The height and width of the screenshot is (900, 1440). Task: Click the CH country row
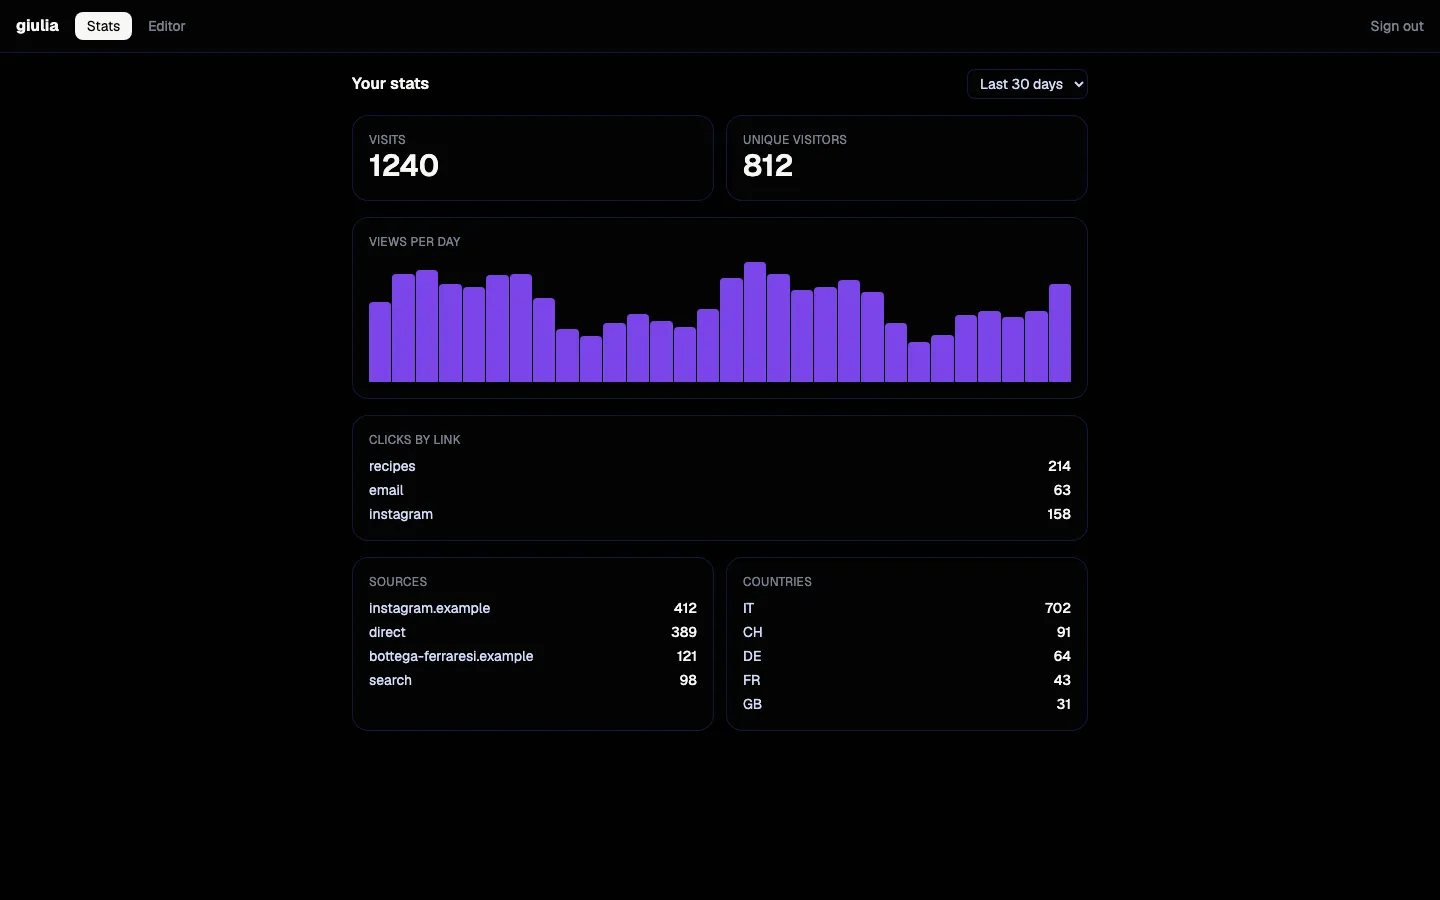(x=907, y=632)
